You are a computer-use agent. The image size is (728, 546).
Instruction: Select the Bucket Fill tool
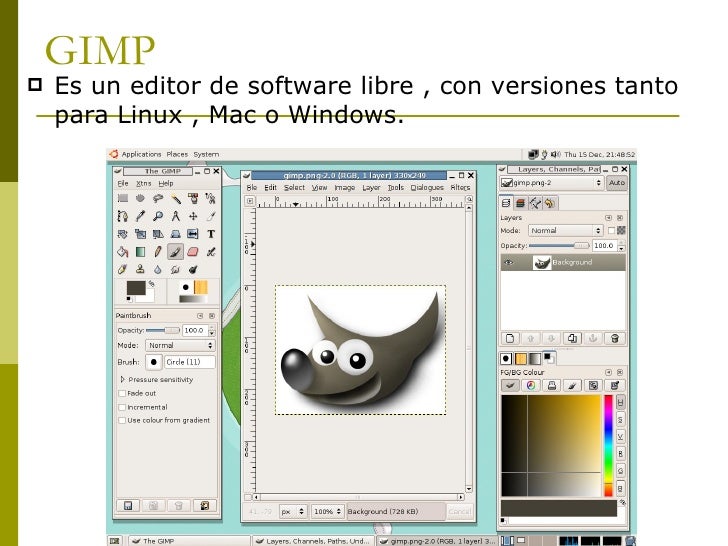pos(123,252)
